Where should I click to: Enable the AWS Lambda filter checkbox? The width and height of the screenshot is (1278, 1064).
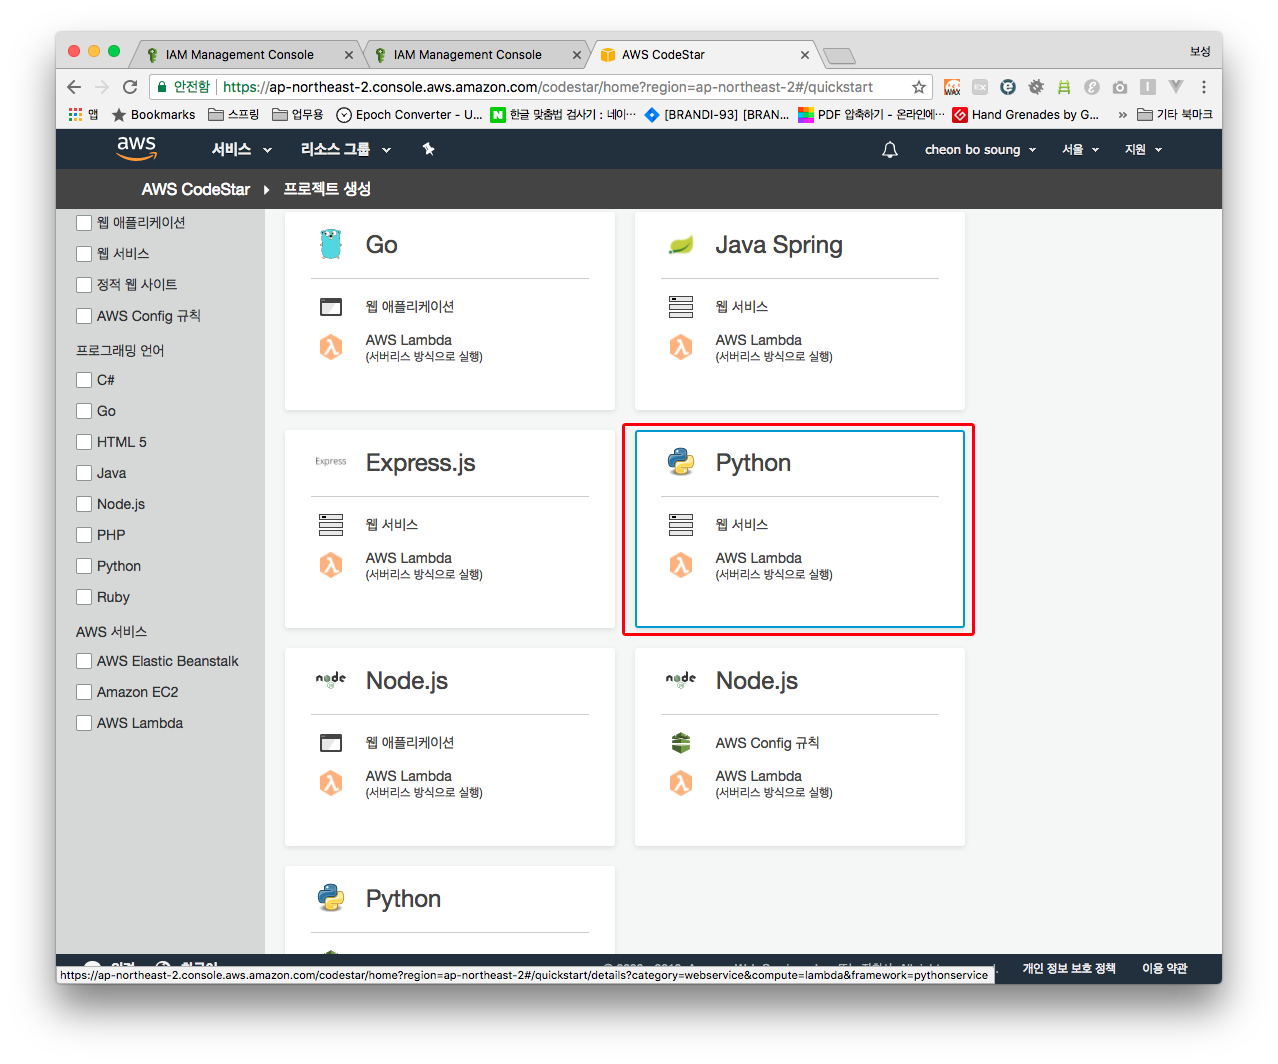(x=84, y=723)
